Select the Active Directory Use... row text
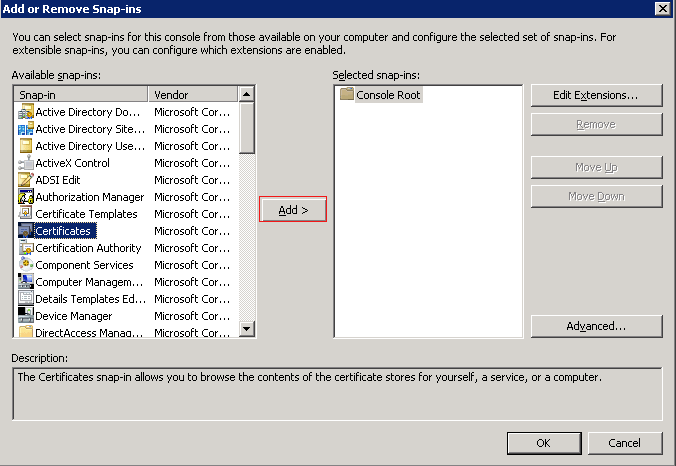Viewport: 676px width, 466px height. coord(90,146)
